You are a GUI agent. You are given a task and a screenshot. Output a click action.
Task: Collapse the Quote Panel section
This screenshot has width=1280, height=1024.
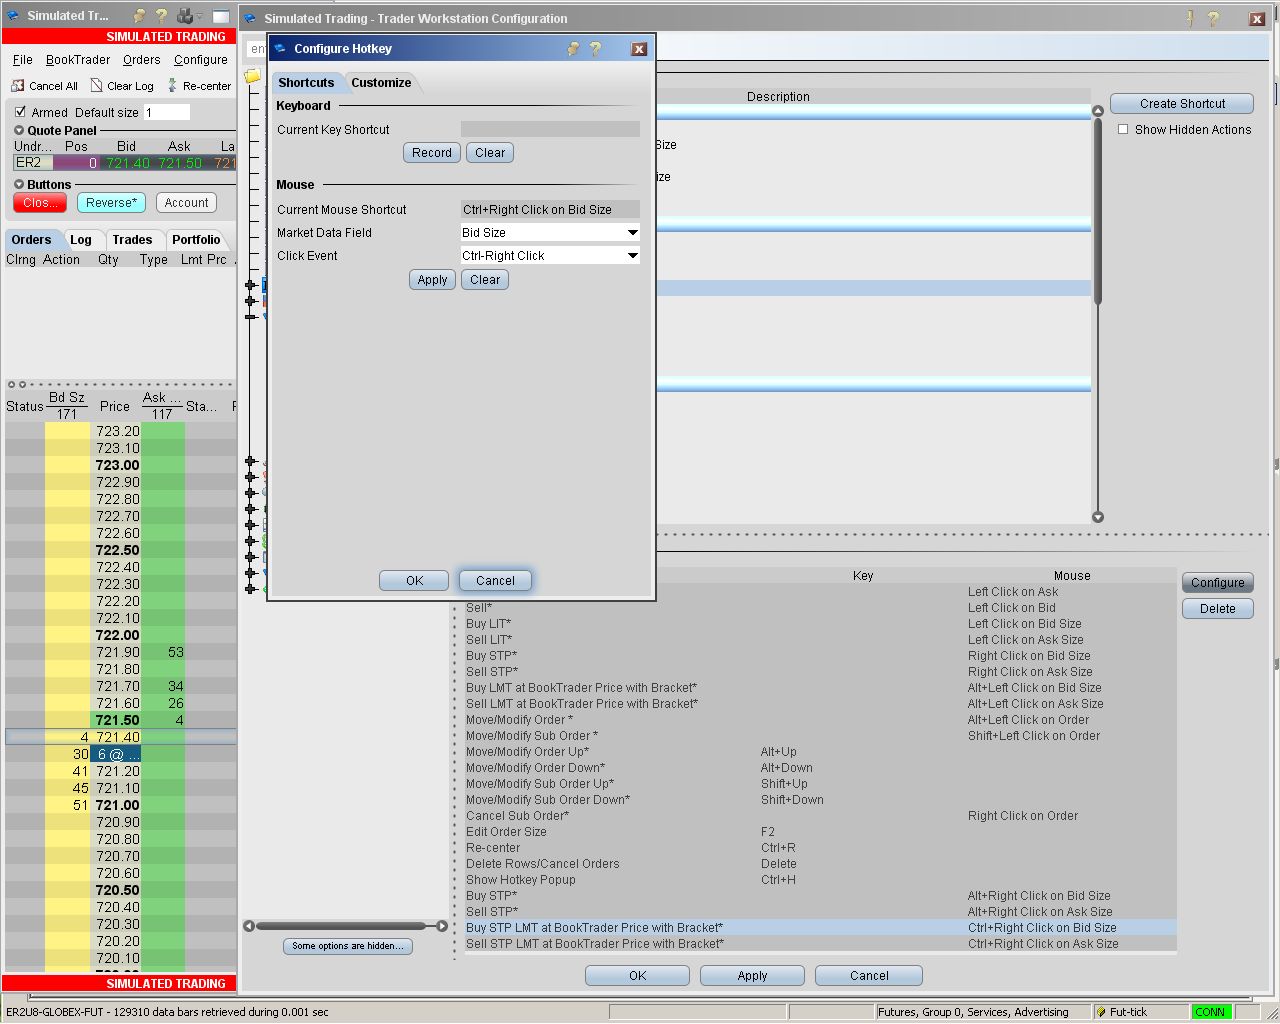pos(19,131)
